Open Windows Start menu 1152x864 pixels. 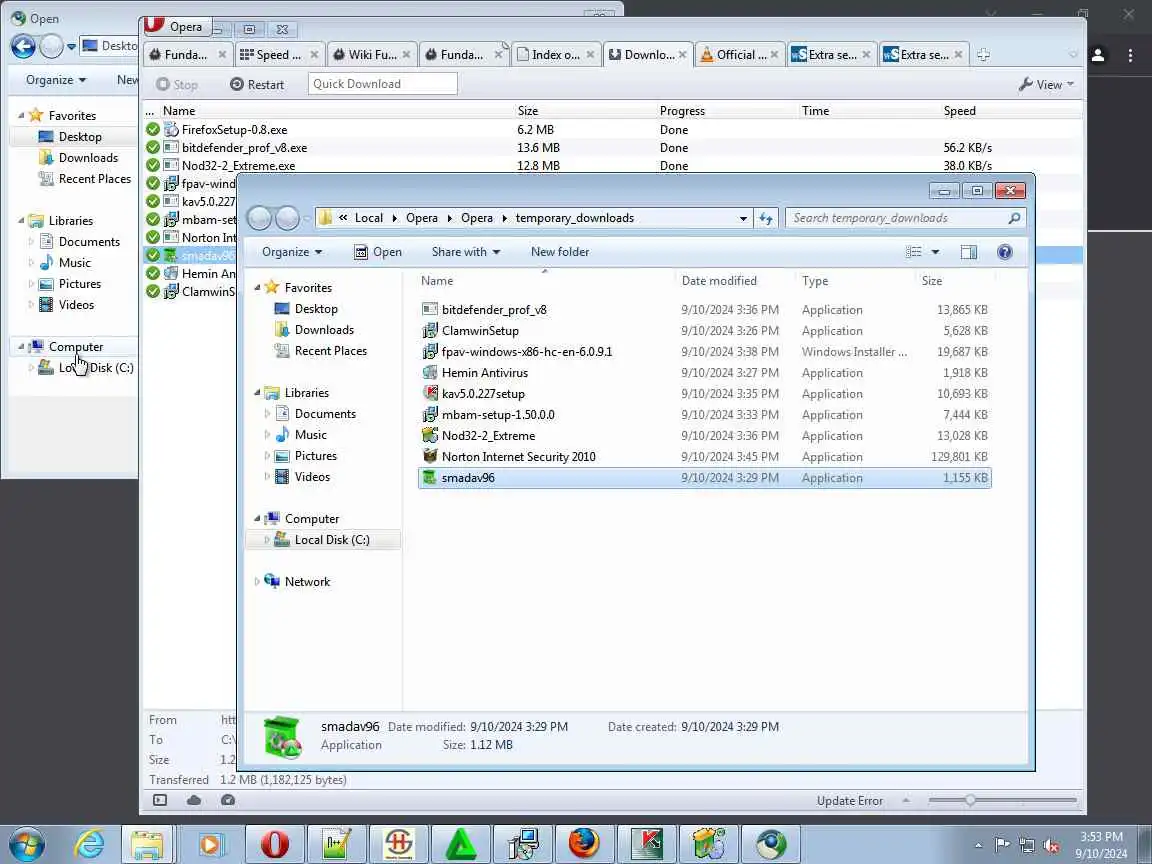[x=27, y=843]
